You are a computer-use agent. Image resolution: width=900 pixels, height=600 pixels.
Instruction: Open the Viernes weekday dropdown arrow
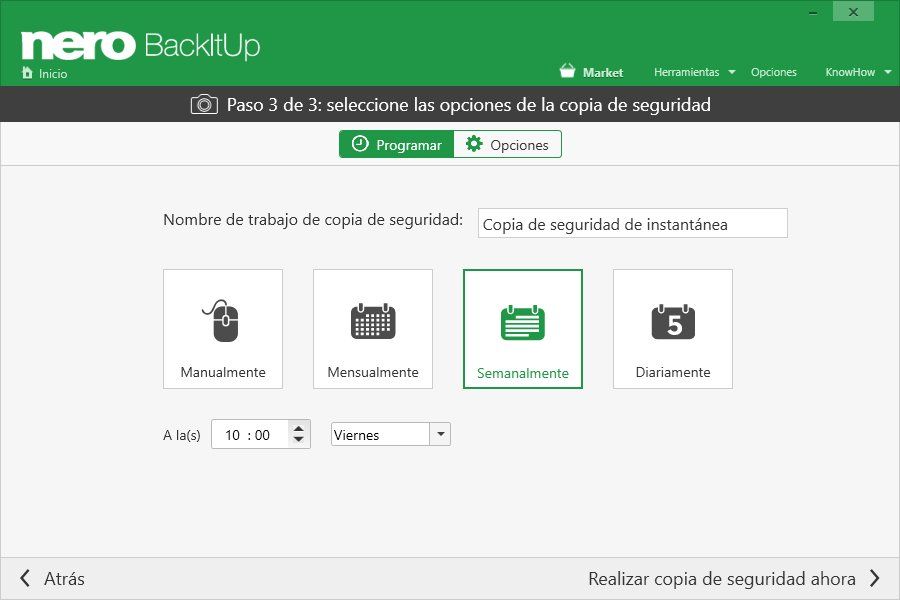coord(440,434)
